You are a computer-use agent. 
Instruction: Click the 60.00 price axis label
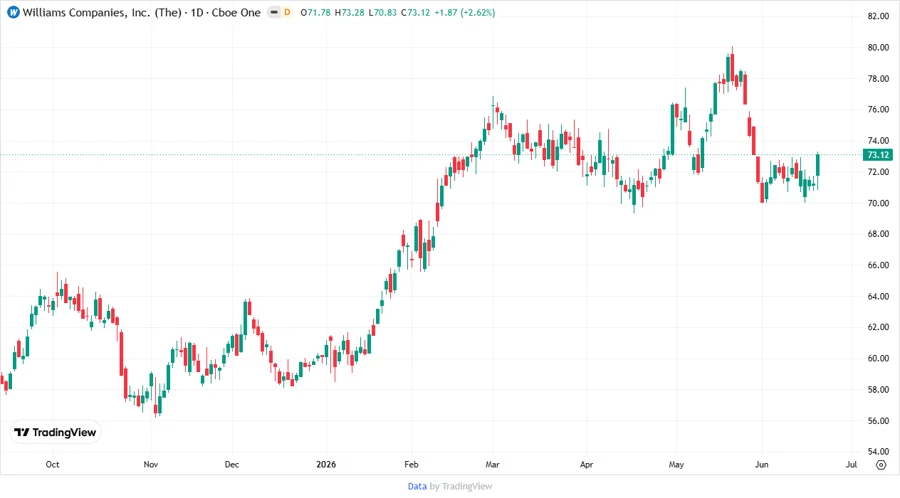point(878,359)
